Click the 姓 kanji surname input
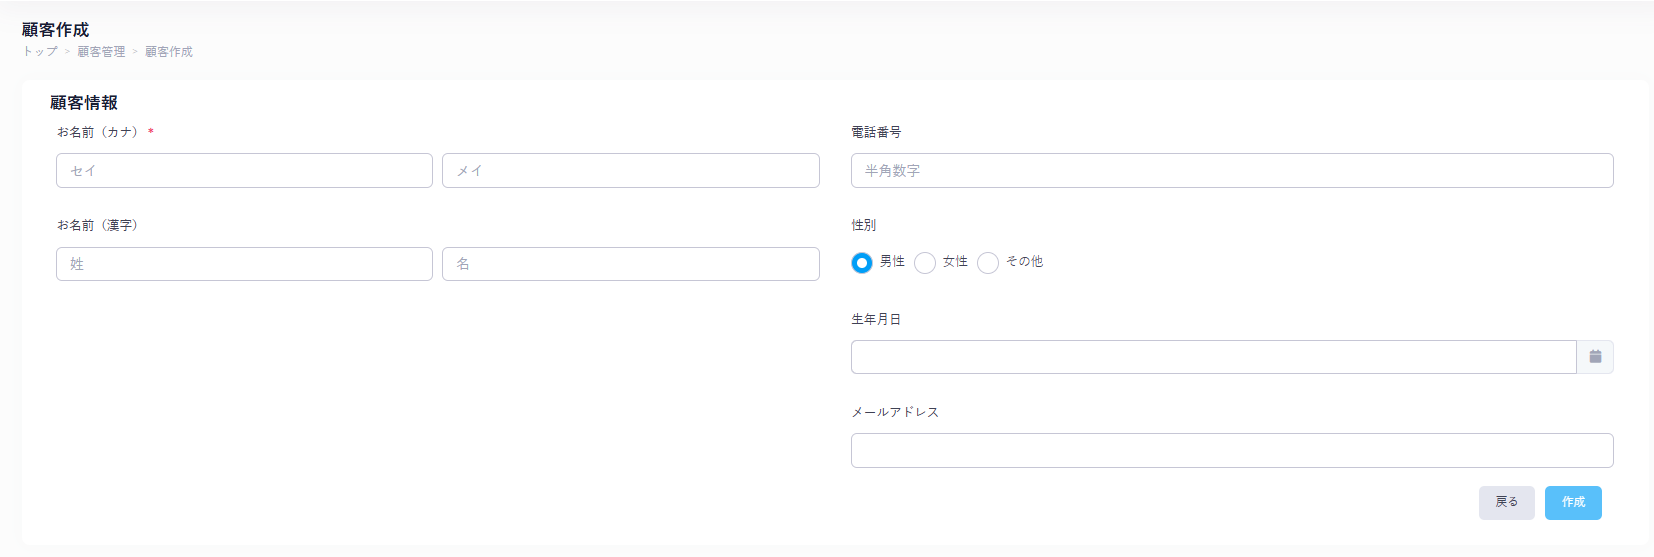1654x557 pixels. (244, 264)
